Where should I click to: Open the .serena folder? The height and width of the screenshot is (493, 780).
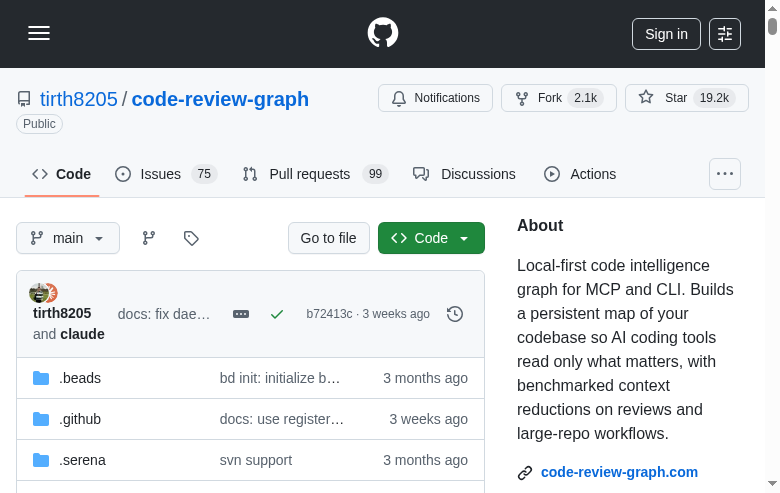[x=82, y=460]
